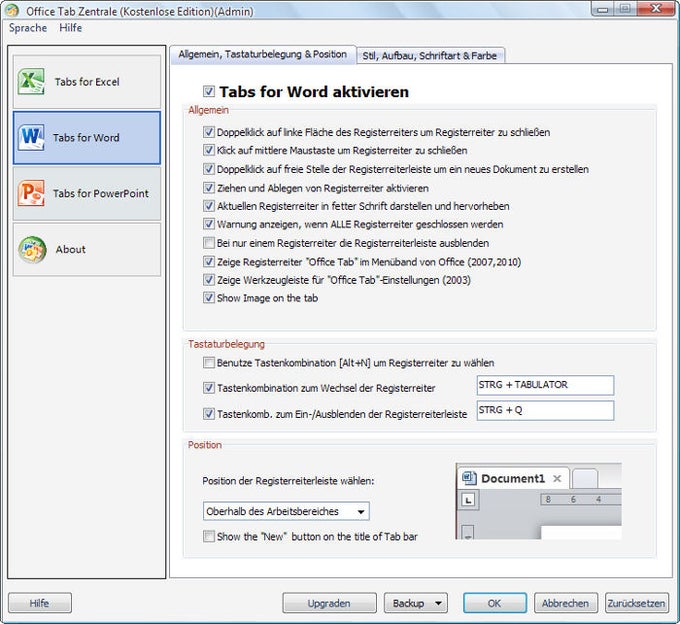
Task: Click the About globe icon
Action: [32, 249]
